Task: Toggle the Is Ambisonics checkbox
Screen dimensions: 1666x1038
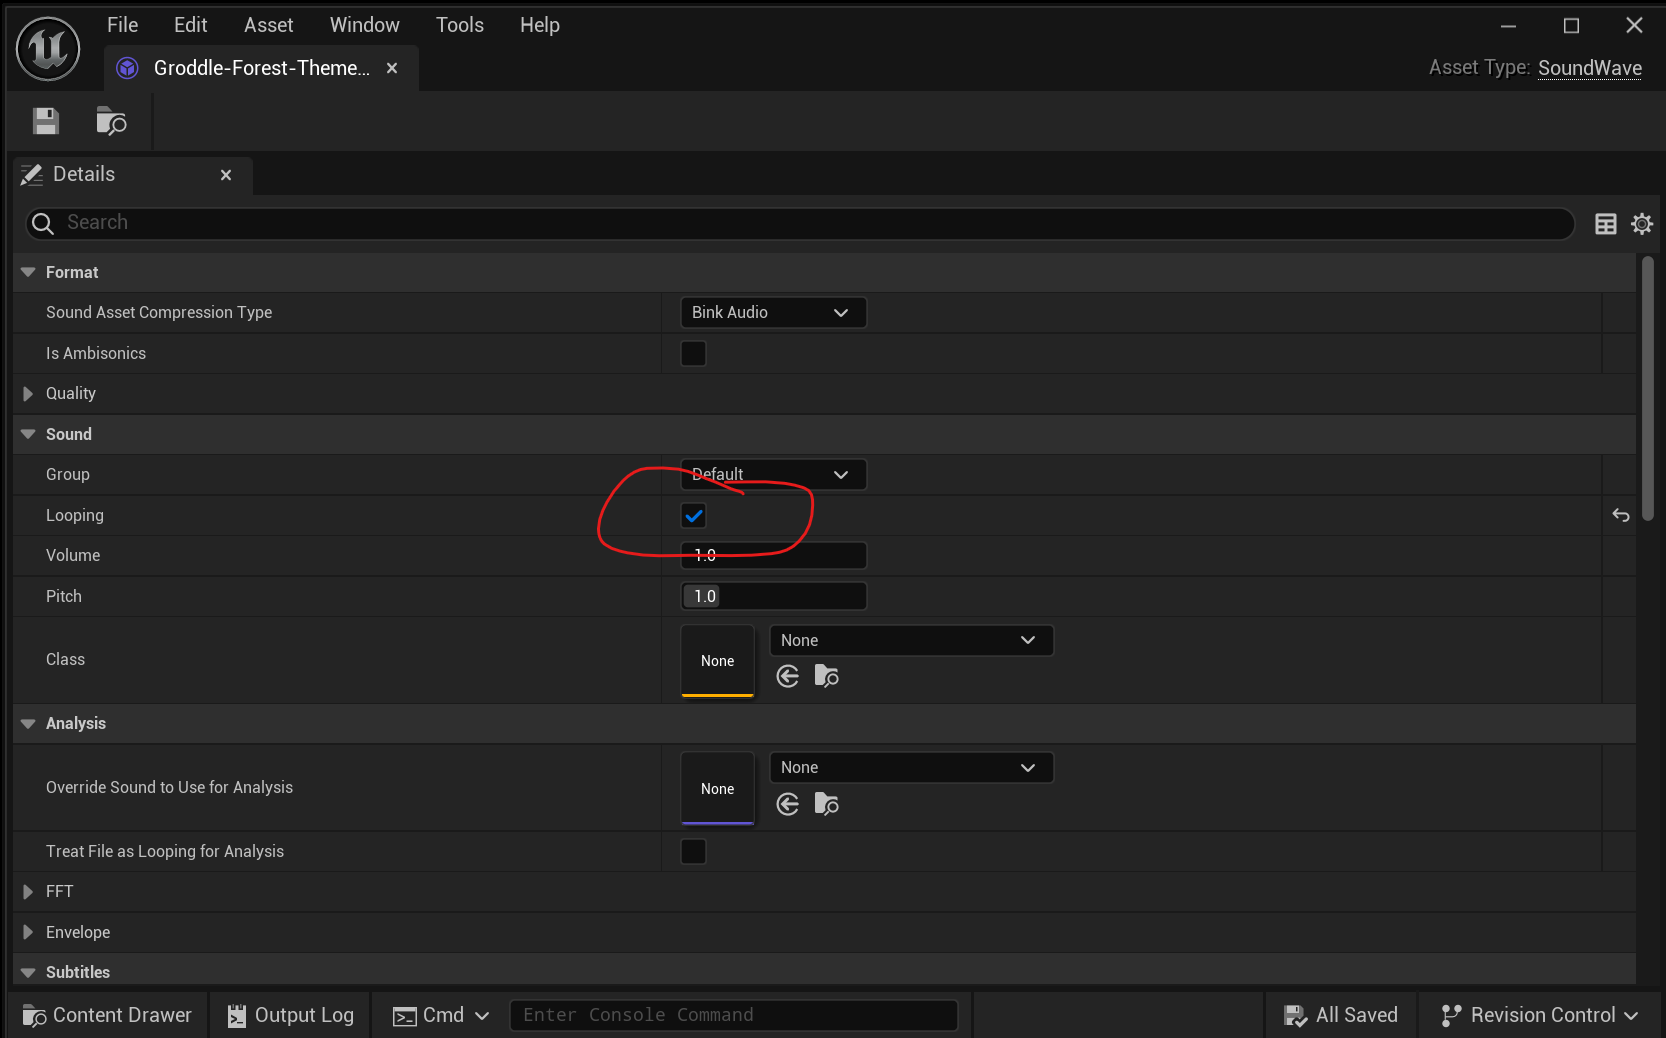Action: pos(693,353)
